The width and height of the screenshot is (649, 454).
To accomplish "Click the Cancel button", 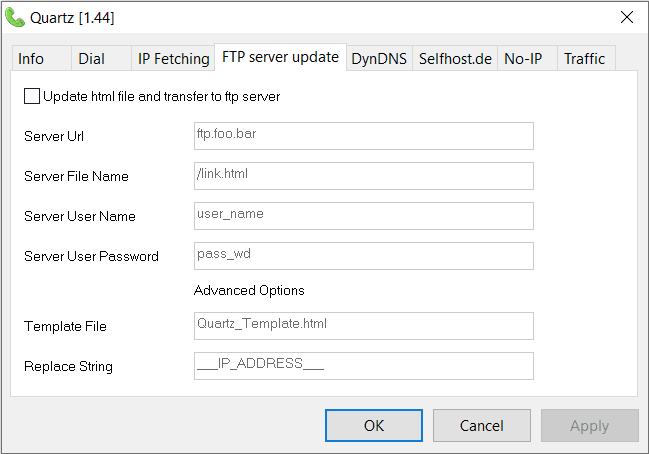I will [x=481, y=426].
